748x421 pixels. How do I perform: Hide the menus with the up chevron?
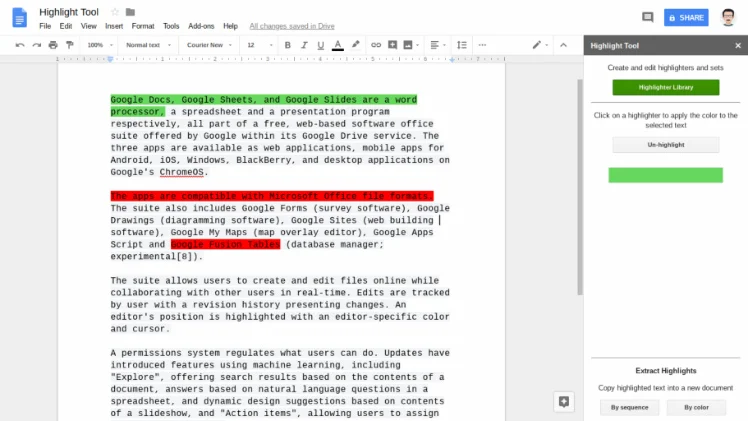point(563,45)
